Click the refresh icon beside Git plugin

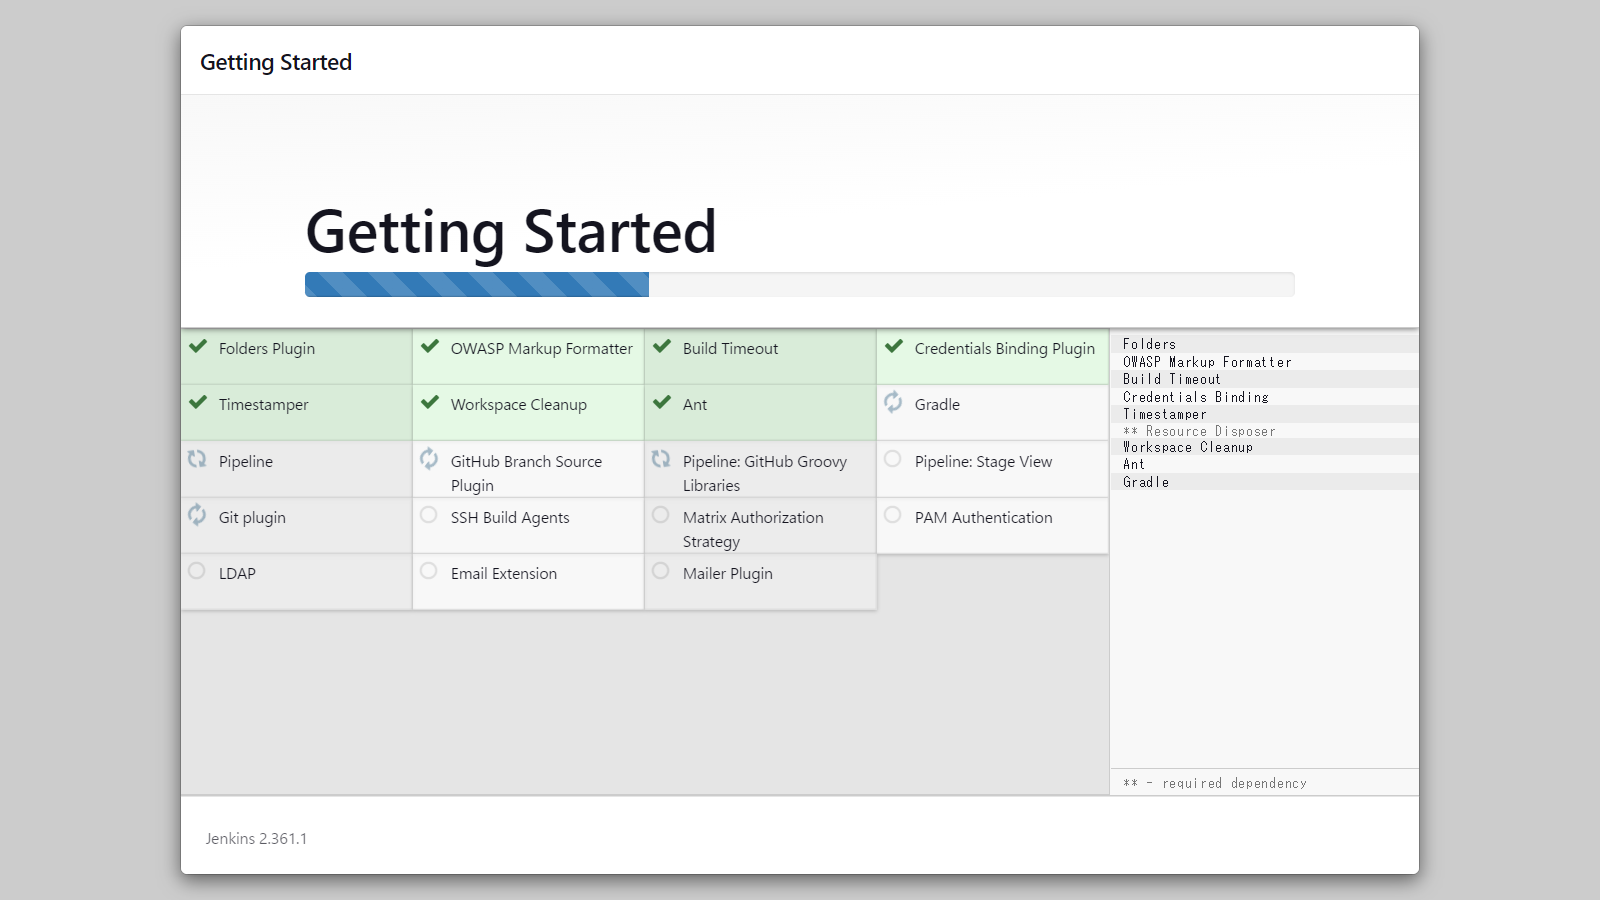click(197, 515)
